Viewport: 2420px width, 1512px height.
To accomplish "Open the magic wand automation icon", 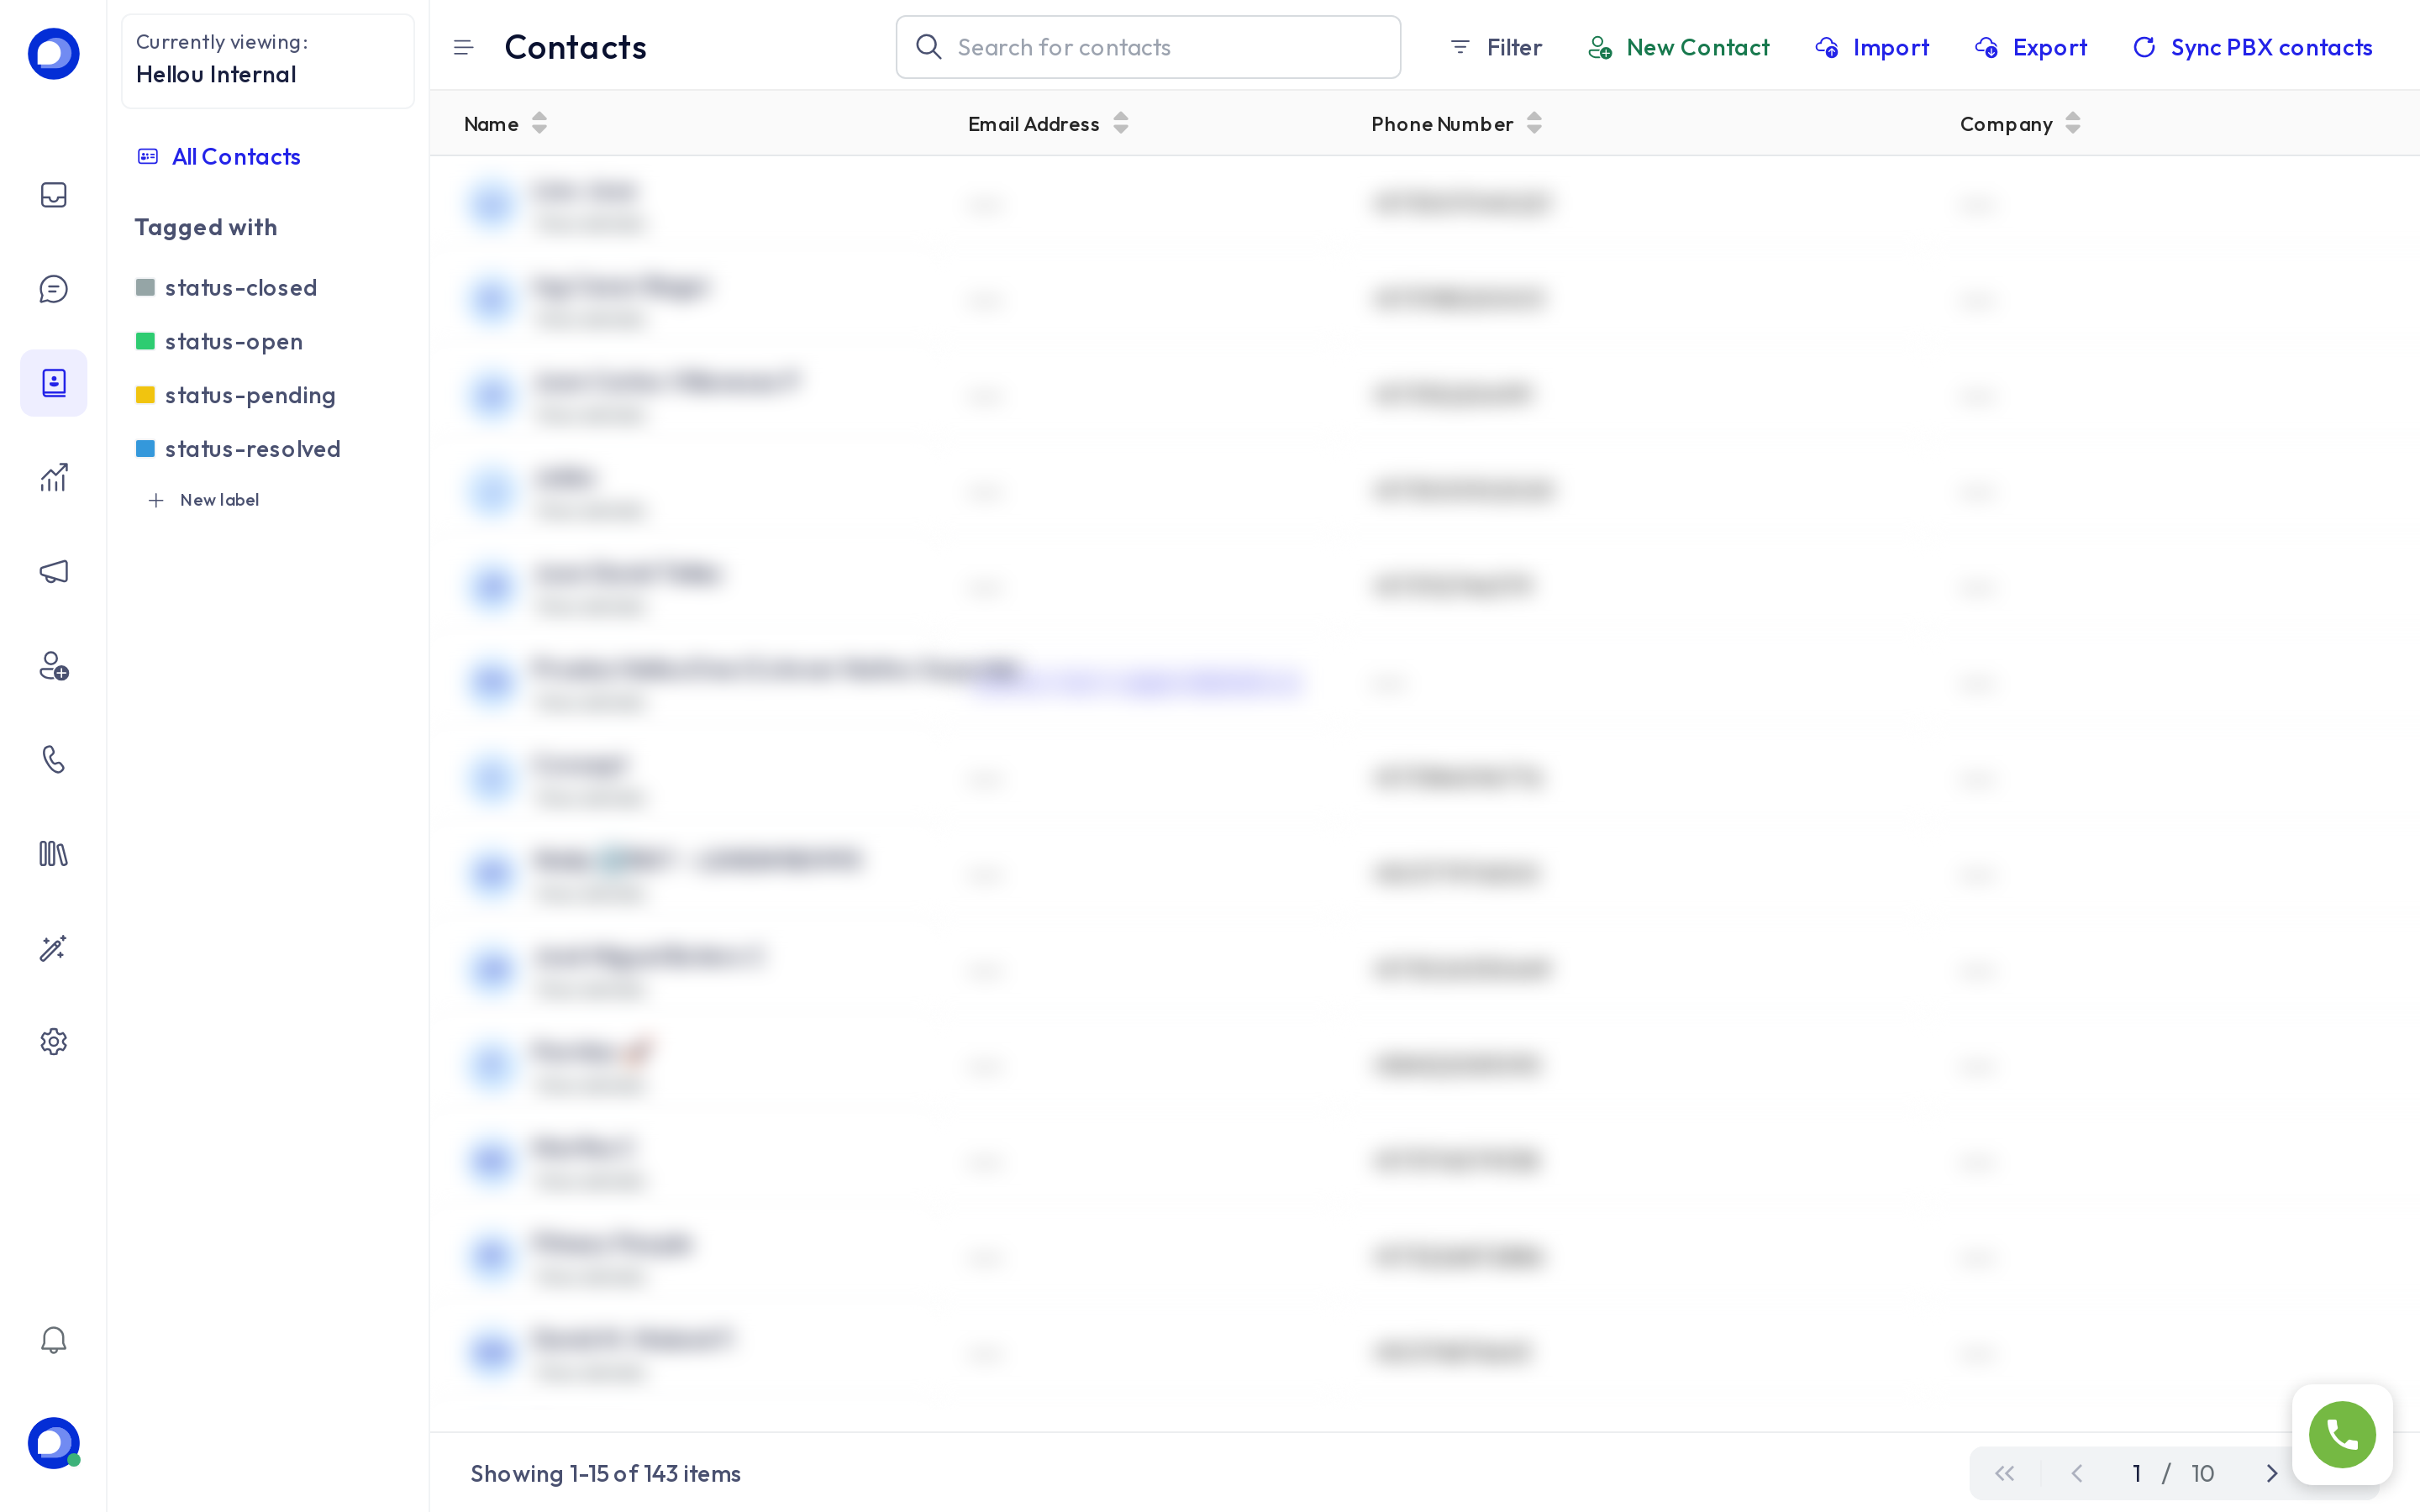I will pos(53,948).
